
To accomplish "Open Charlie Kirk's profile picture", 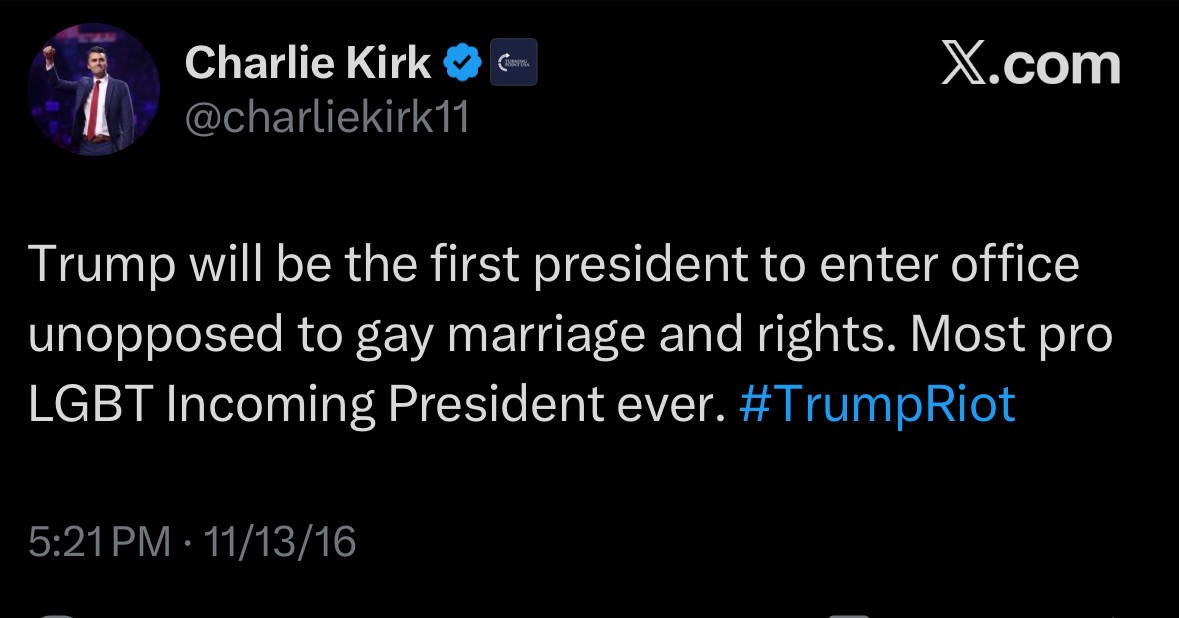I will 92,88.
